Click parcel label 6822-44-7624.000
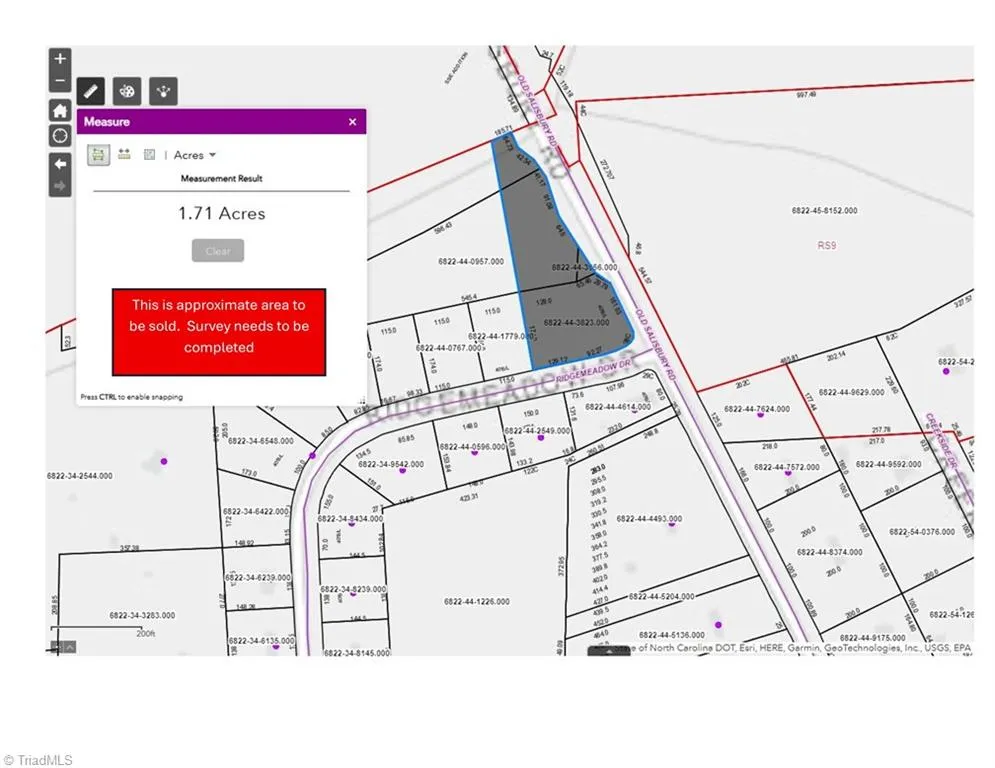This screenshot has width=995, height=768. 757,409
